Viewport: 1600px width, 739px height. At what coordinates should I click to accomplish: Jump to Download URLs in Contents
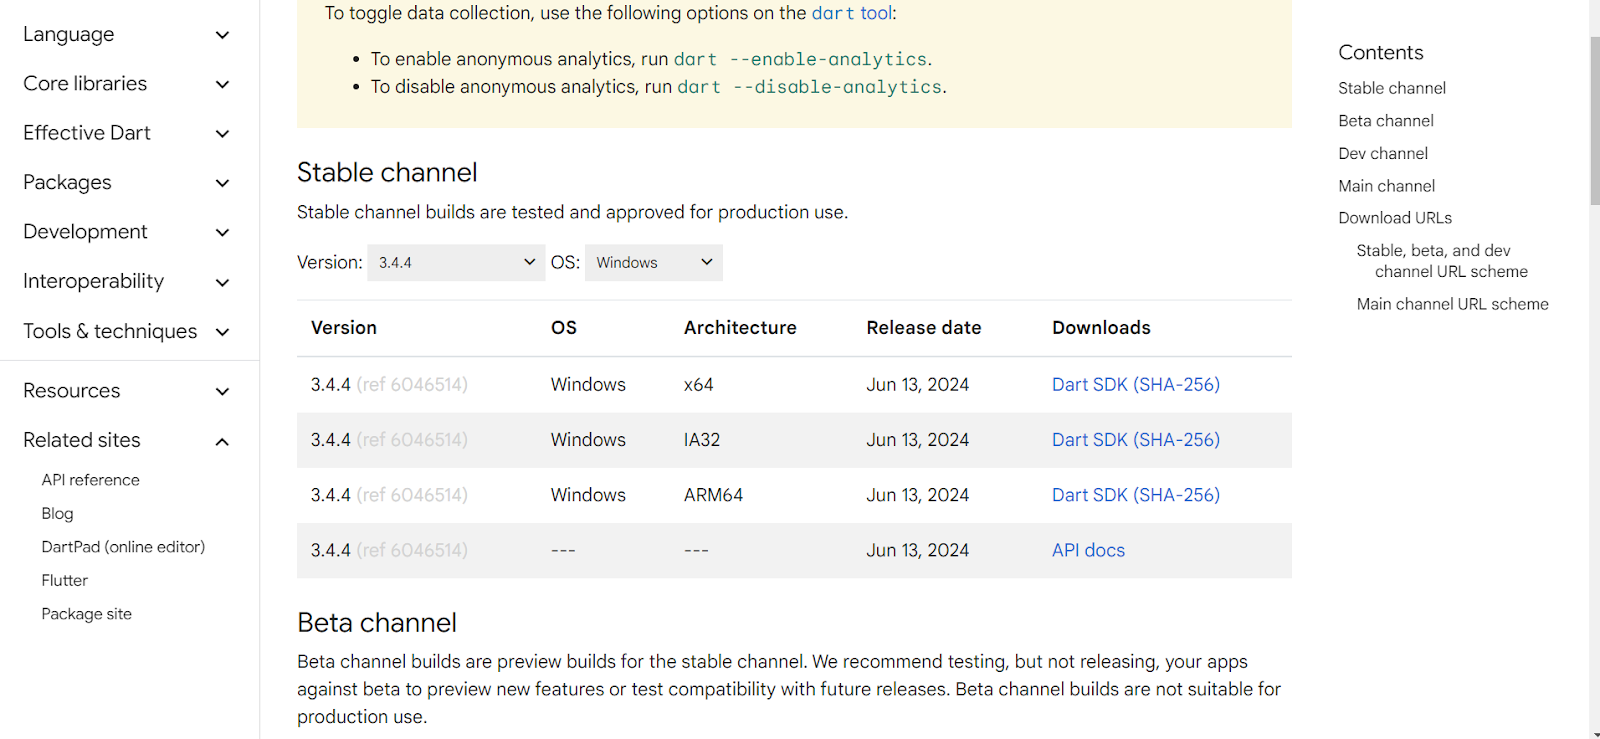[x=1395, y=218]
